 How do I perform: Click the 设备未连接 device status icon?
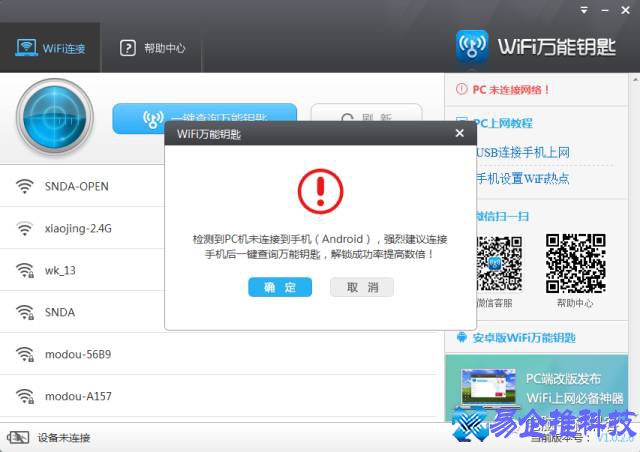pos(18,438)
